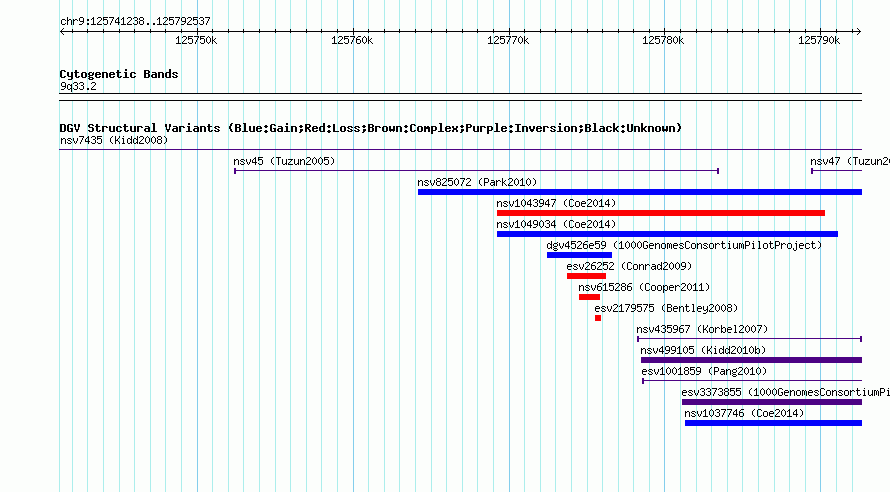Screen dimensions: 890x492
Task: Click the 125750k ruler position
Action: [196, 40]
